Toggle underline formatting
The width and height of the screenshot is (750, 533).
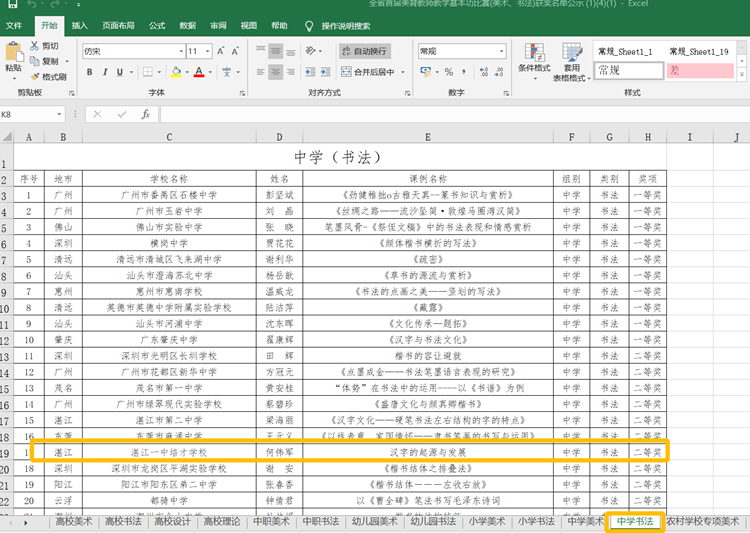(x=120, y=72)
